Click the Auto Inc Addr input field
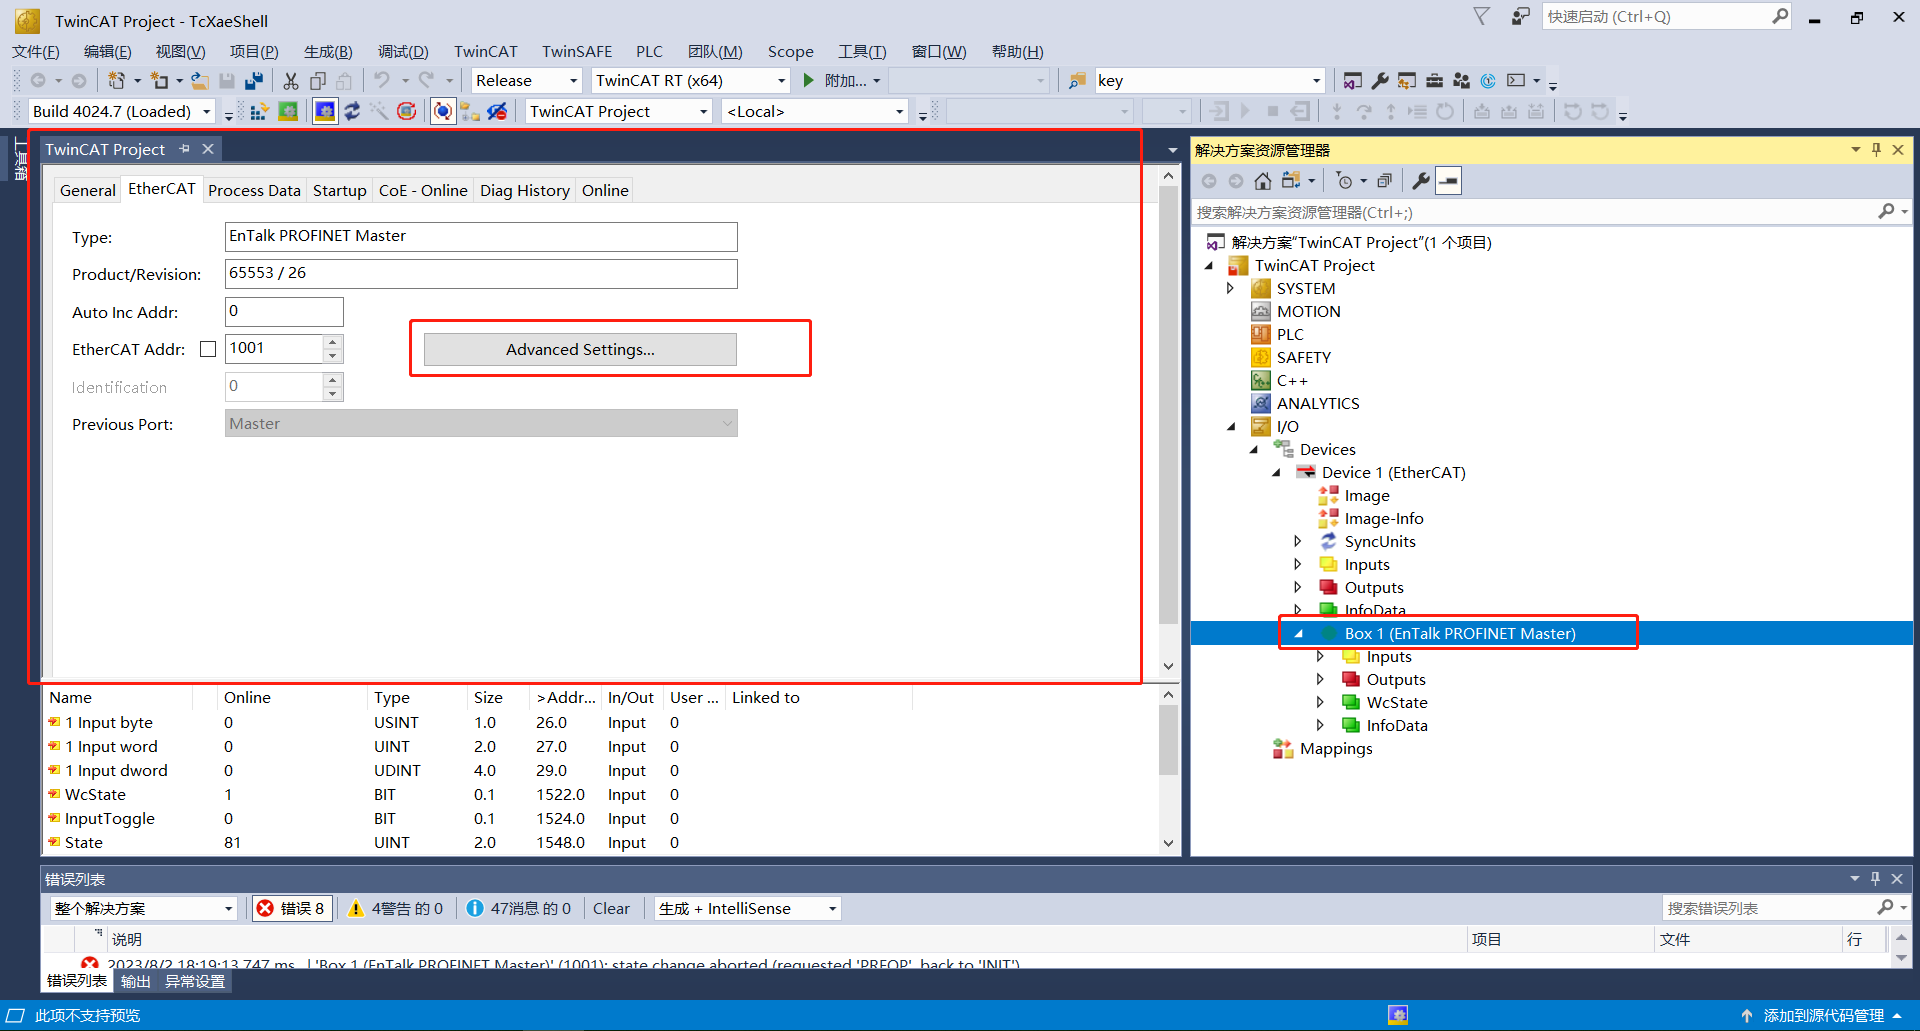This screenshot has width=1920, height=1031. click(284, 311)
